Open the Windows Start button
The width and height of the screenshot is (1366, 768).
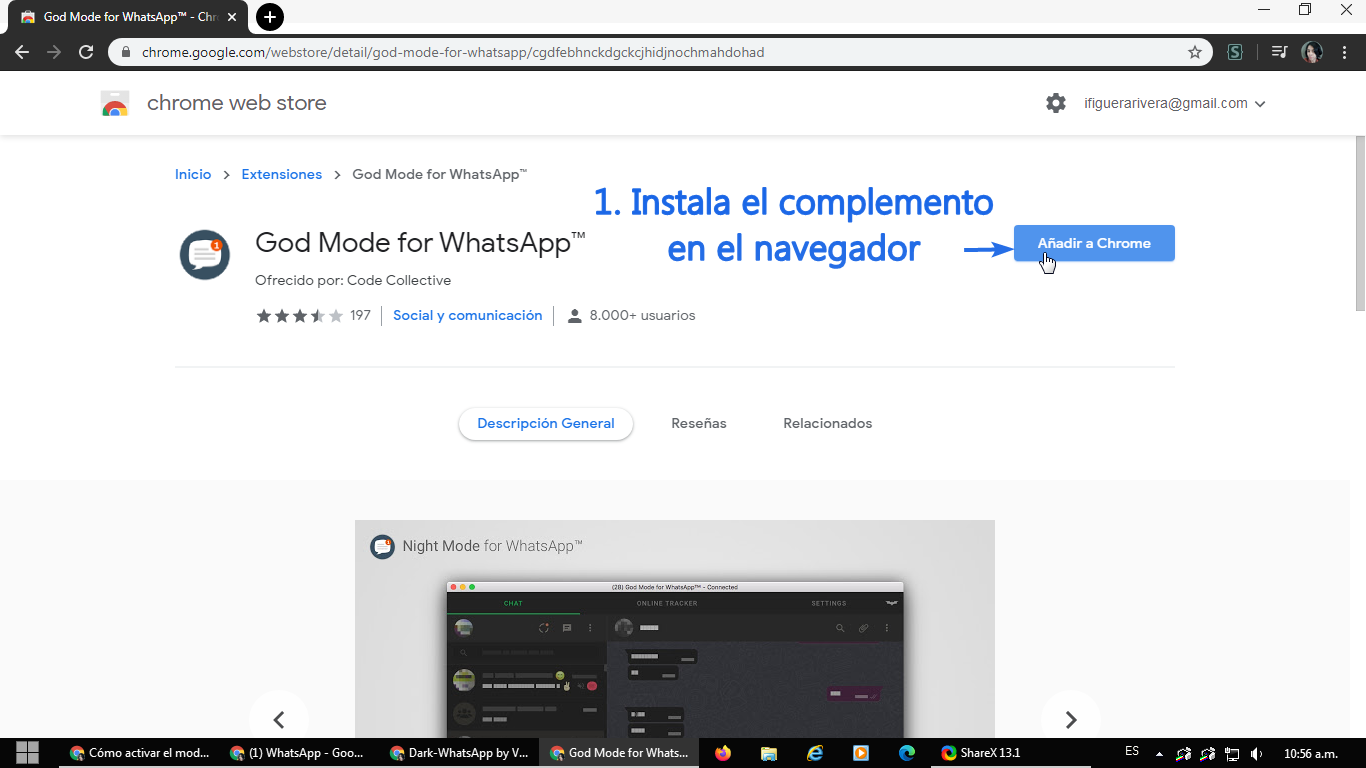[x=27, y=753]
